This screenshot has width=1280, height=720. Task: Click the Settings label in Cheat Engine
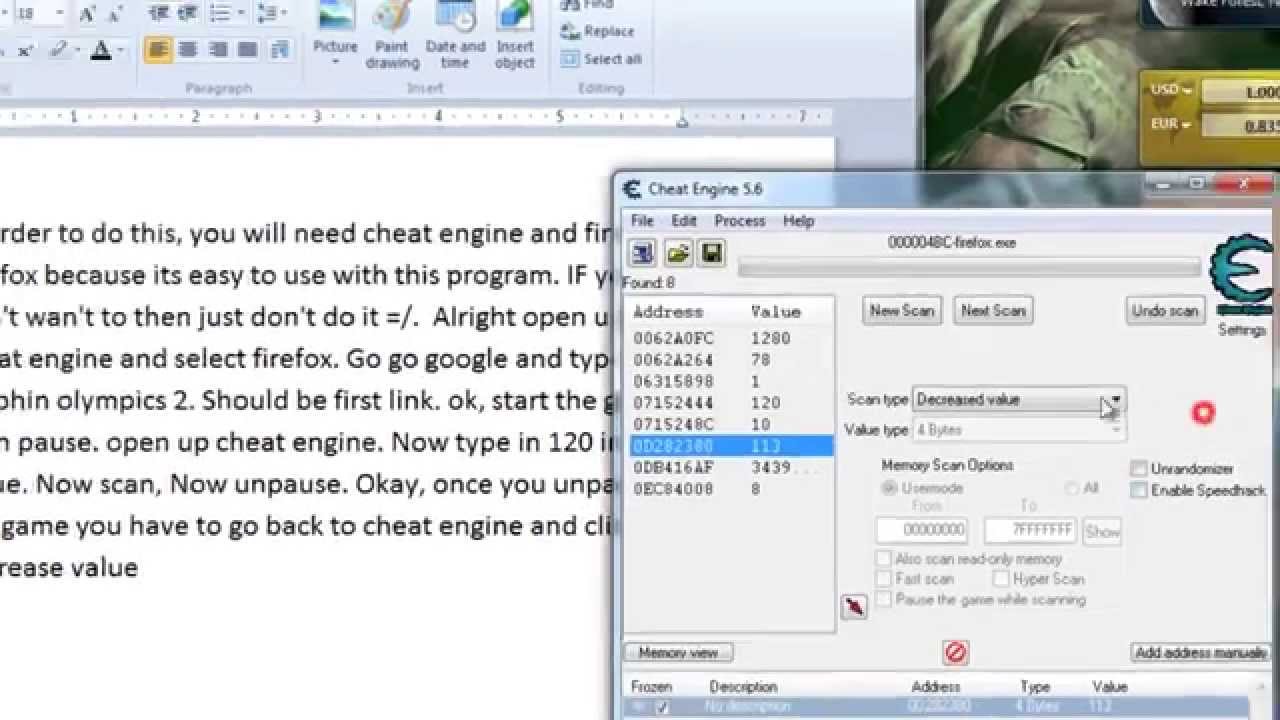pos(1241,330)
